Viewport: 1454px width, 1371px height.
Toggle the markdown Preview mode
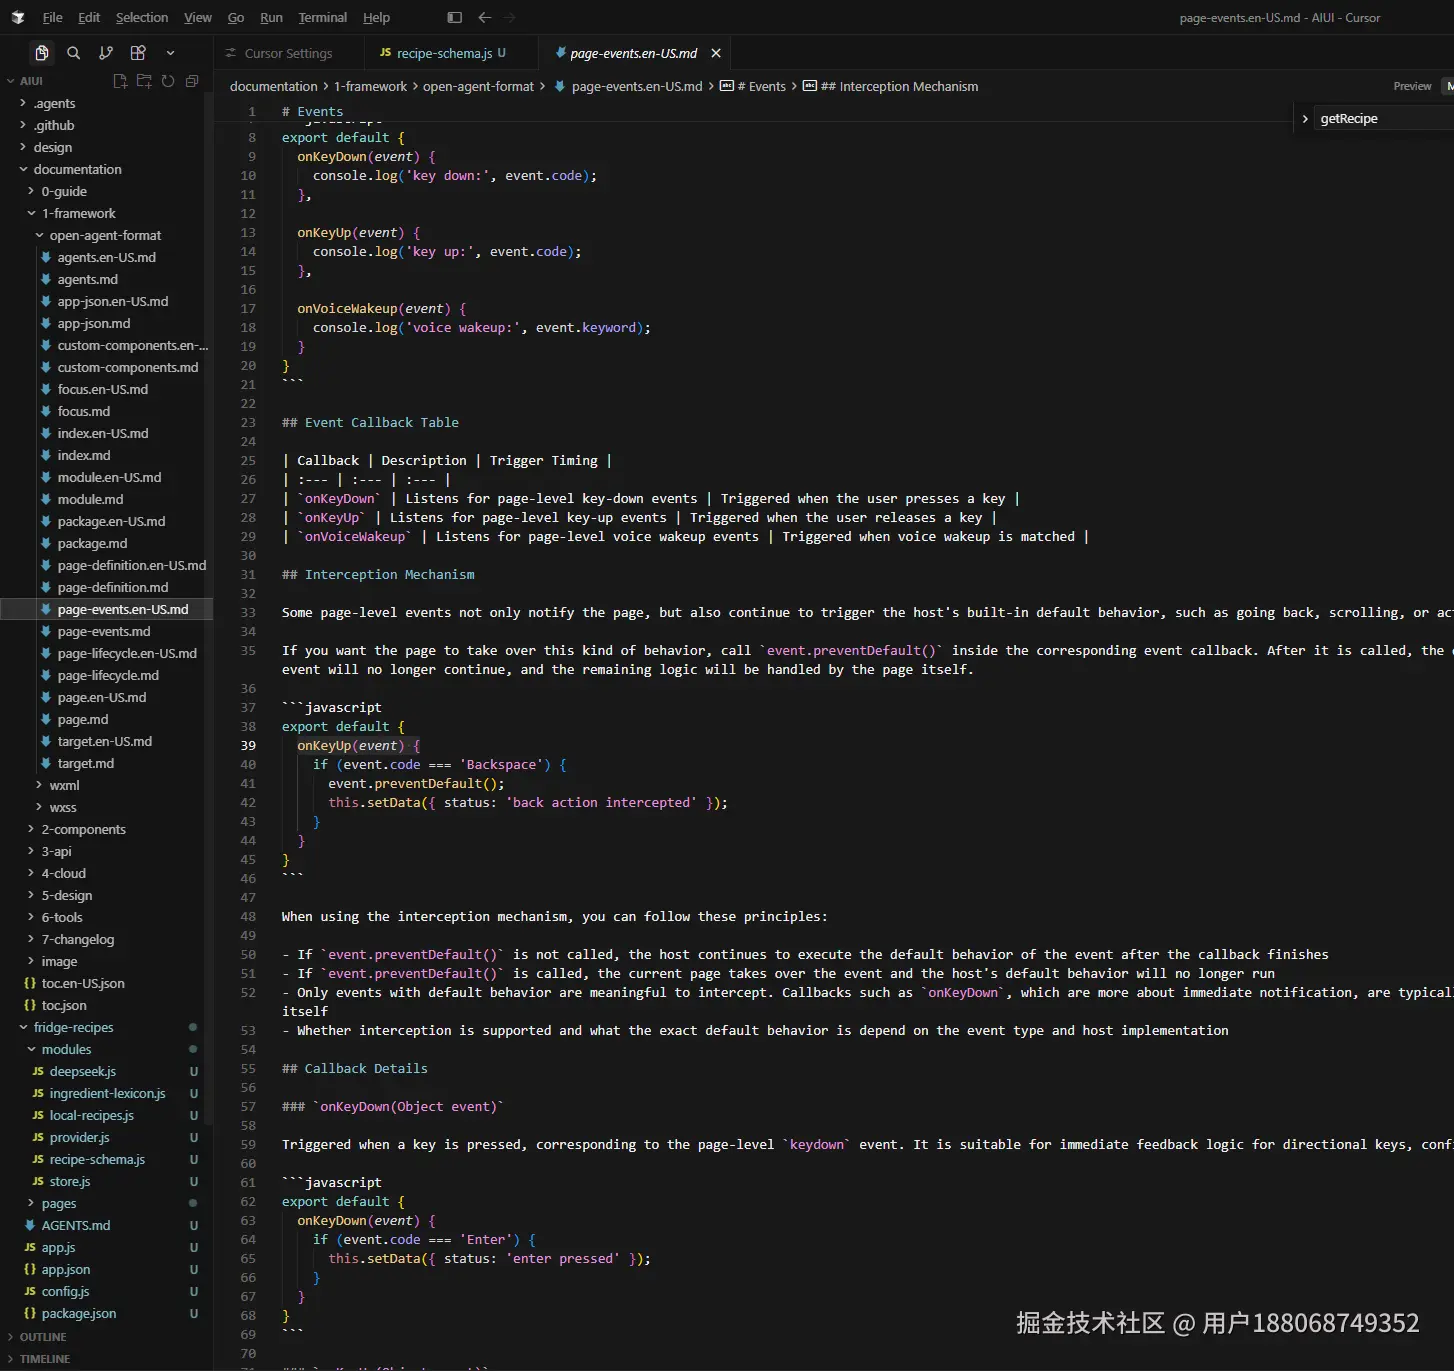point(1412,87)
